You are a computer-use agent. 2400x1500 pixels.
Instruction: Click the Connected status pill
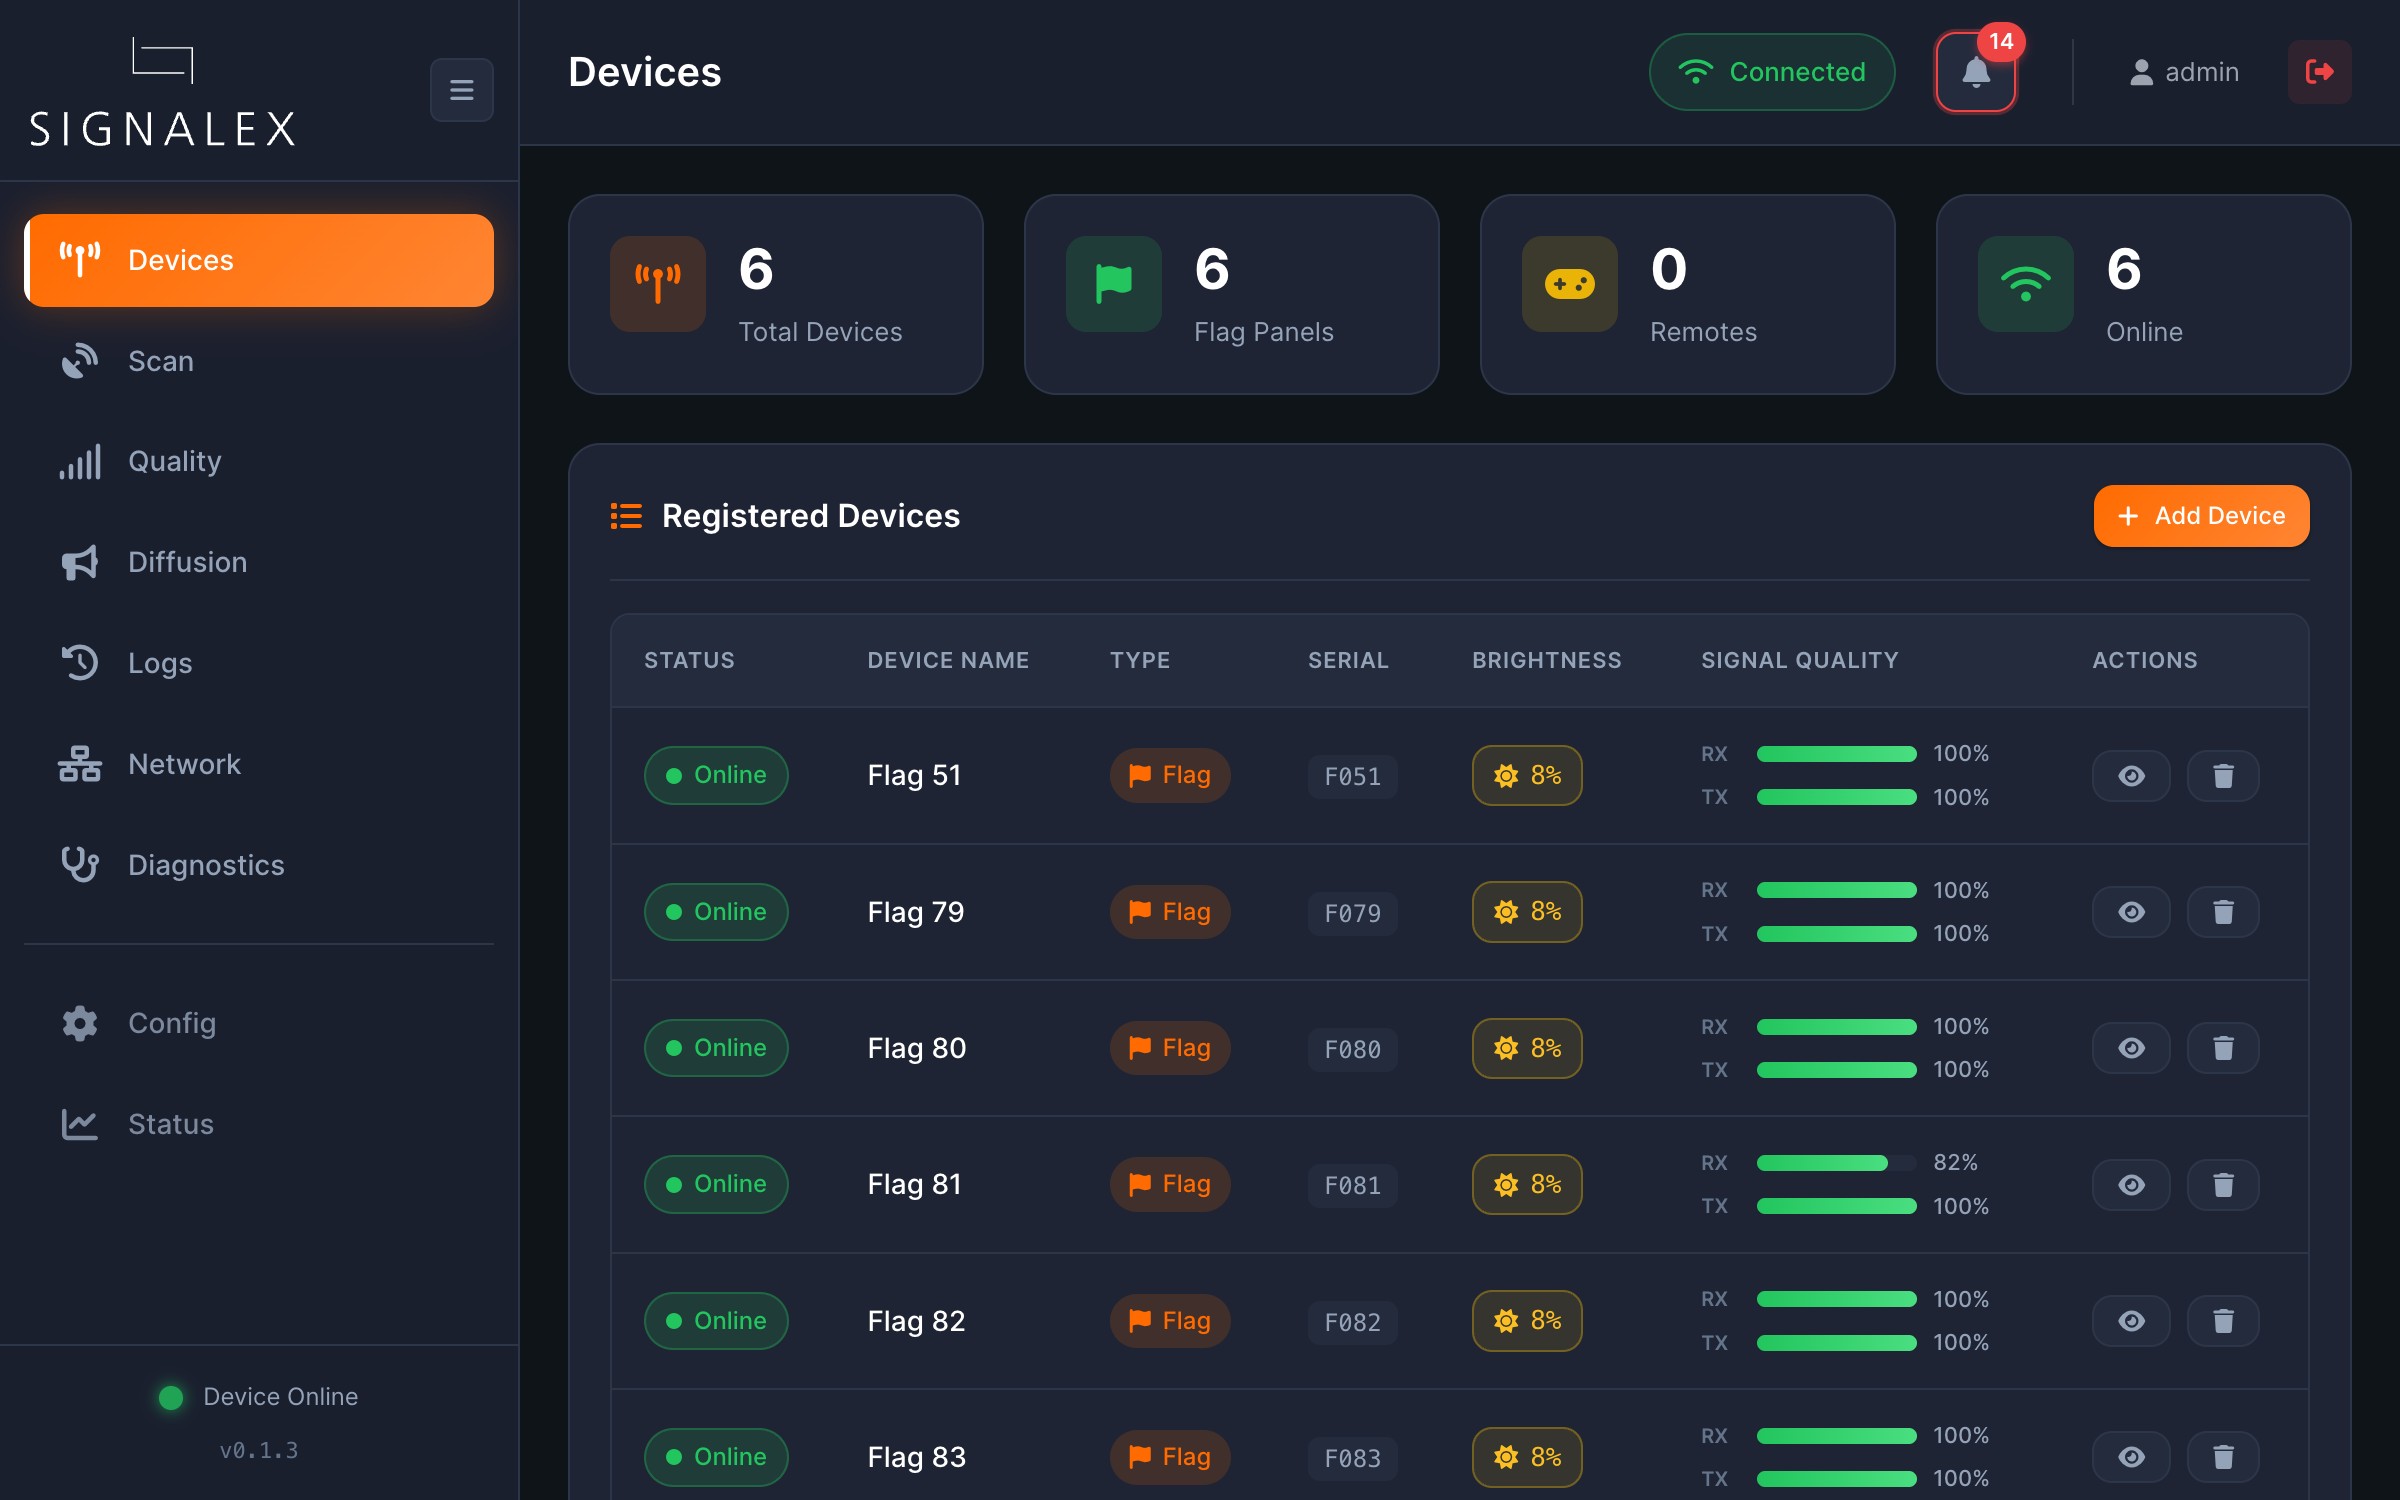point(1771,72)
